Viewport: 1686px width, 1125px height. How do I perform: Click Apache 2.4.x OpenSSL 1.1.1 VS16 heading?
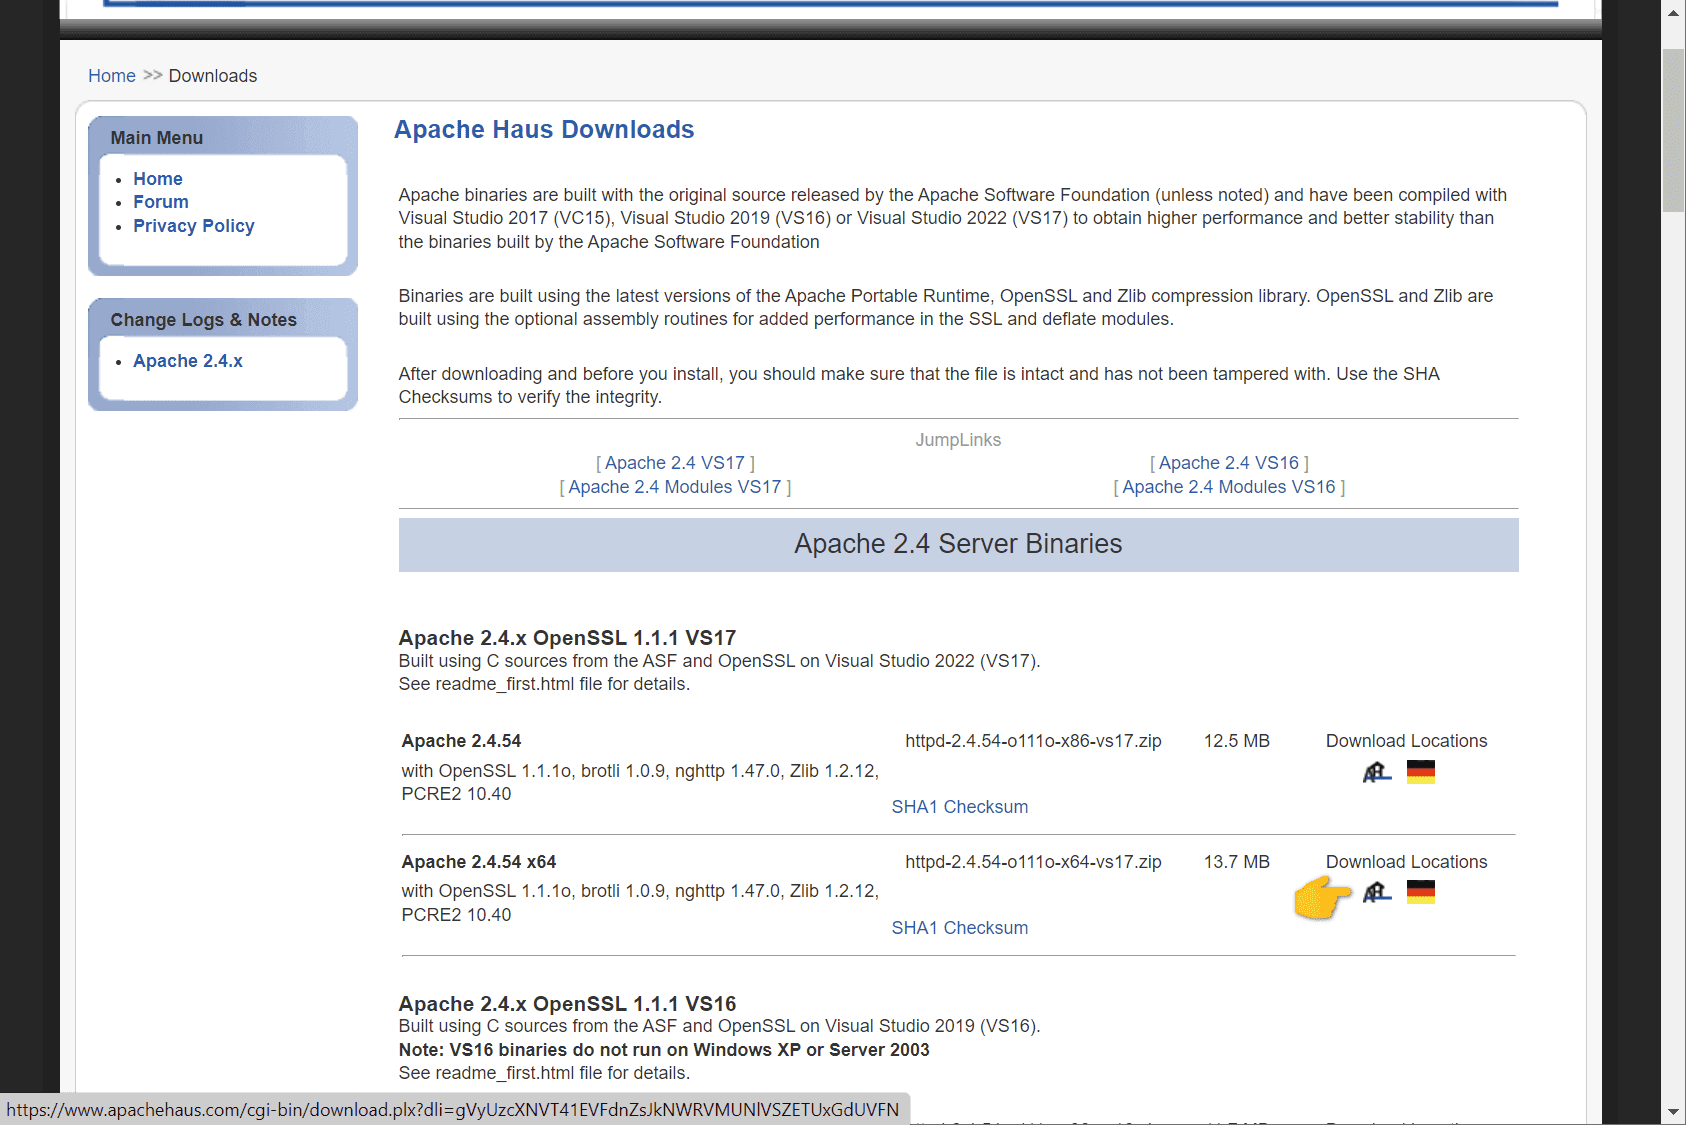coord(567,1004)
